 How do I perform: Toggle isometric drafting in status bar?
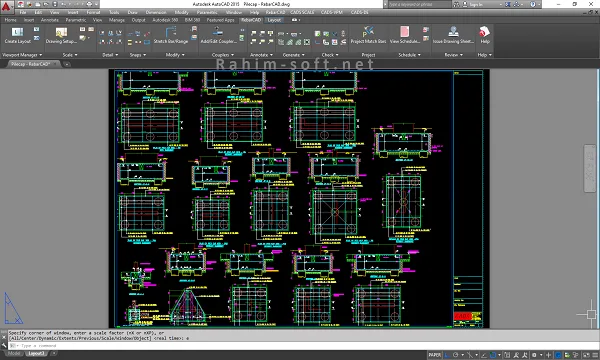click(x=470, y=355)
